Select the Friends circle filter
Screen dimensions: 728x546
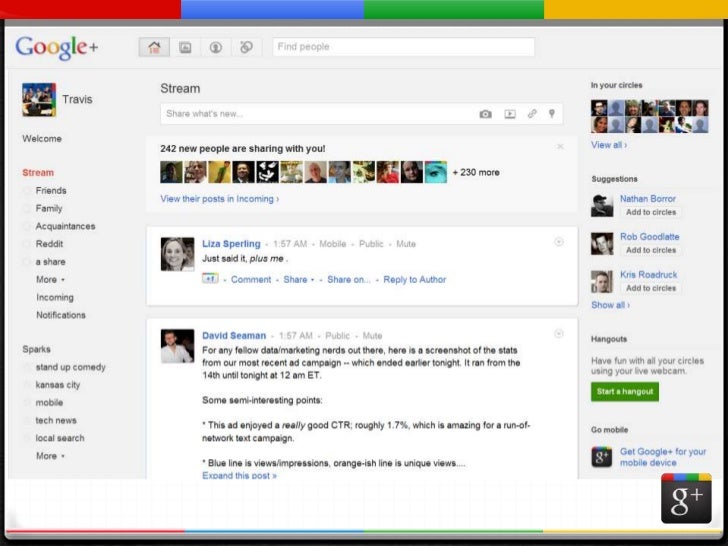click(x=51, y=190)
